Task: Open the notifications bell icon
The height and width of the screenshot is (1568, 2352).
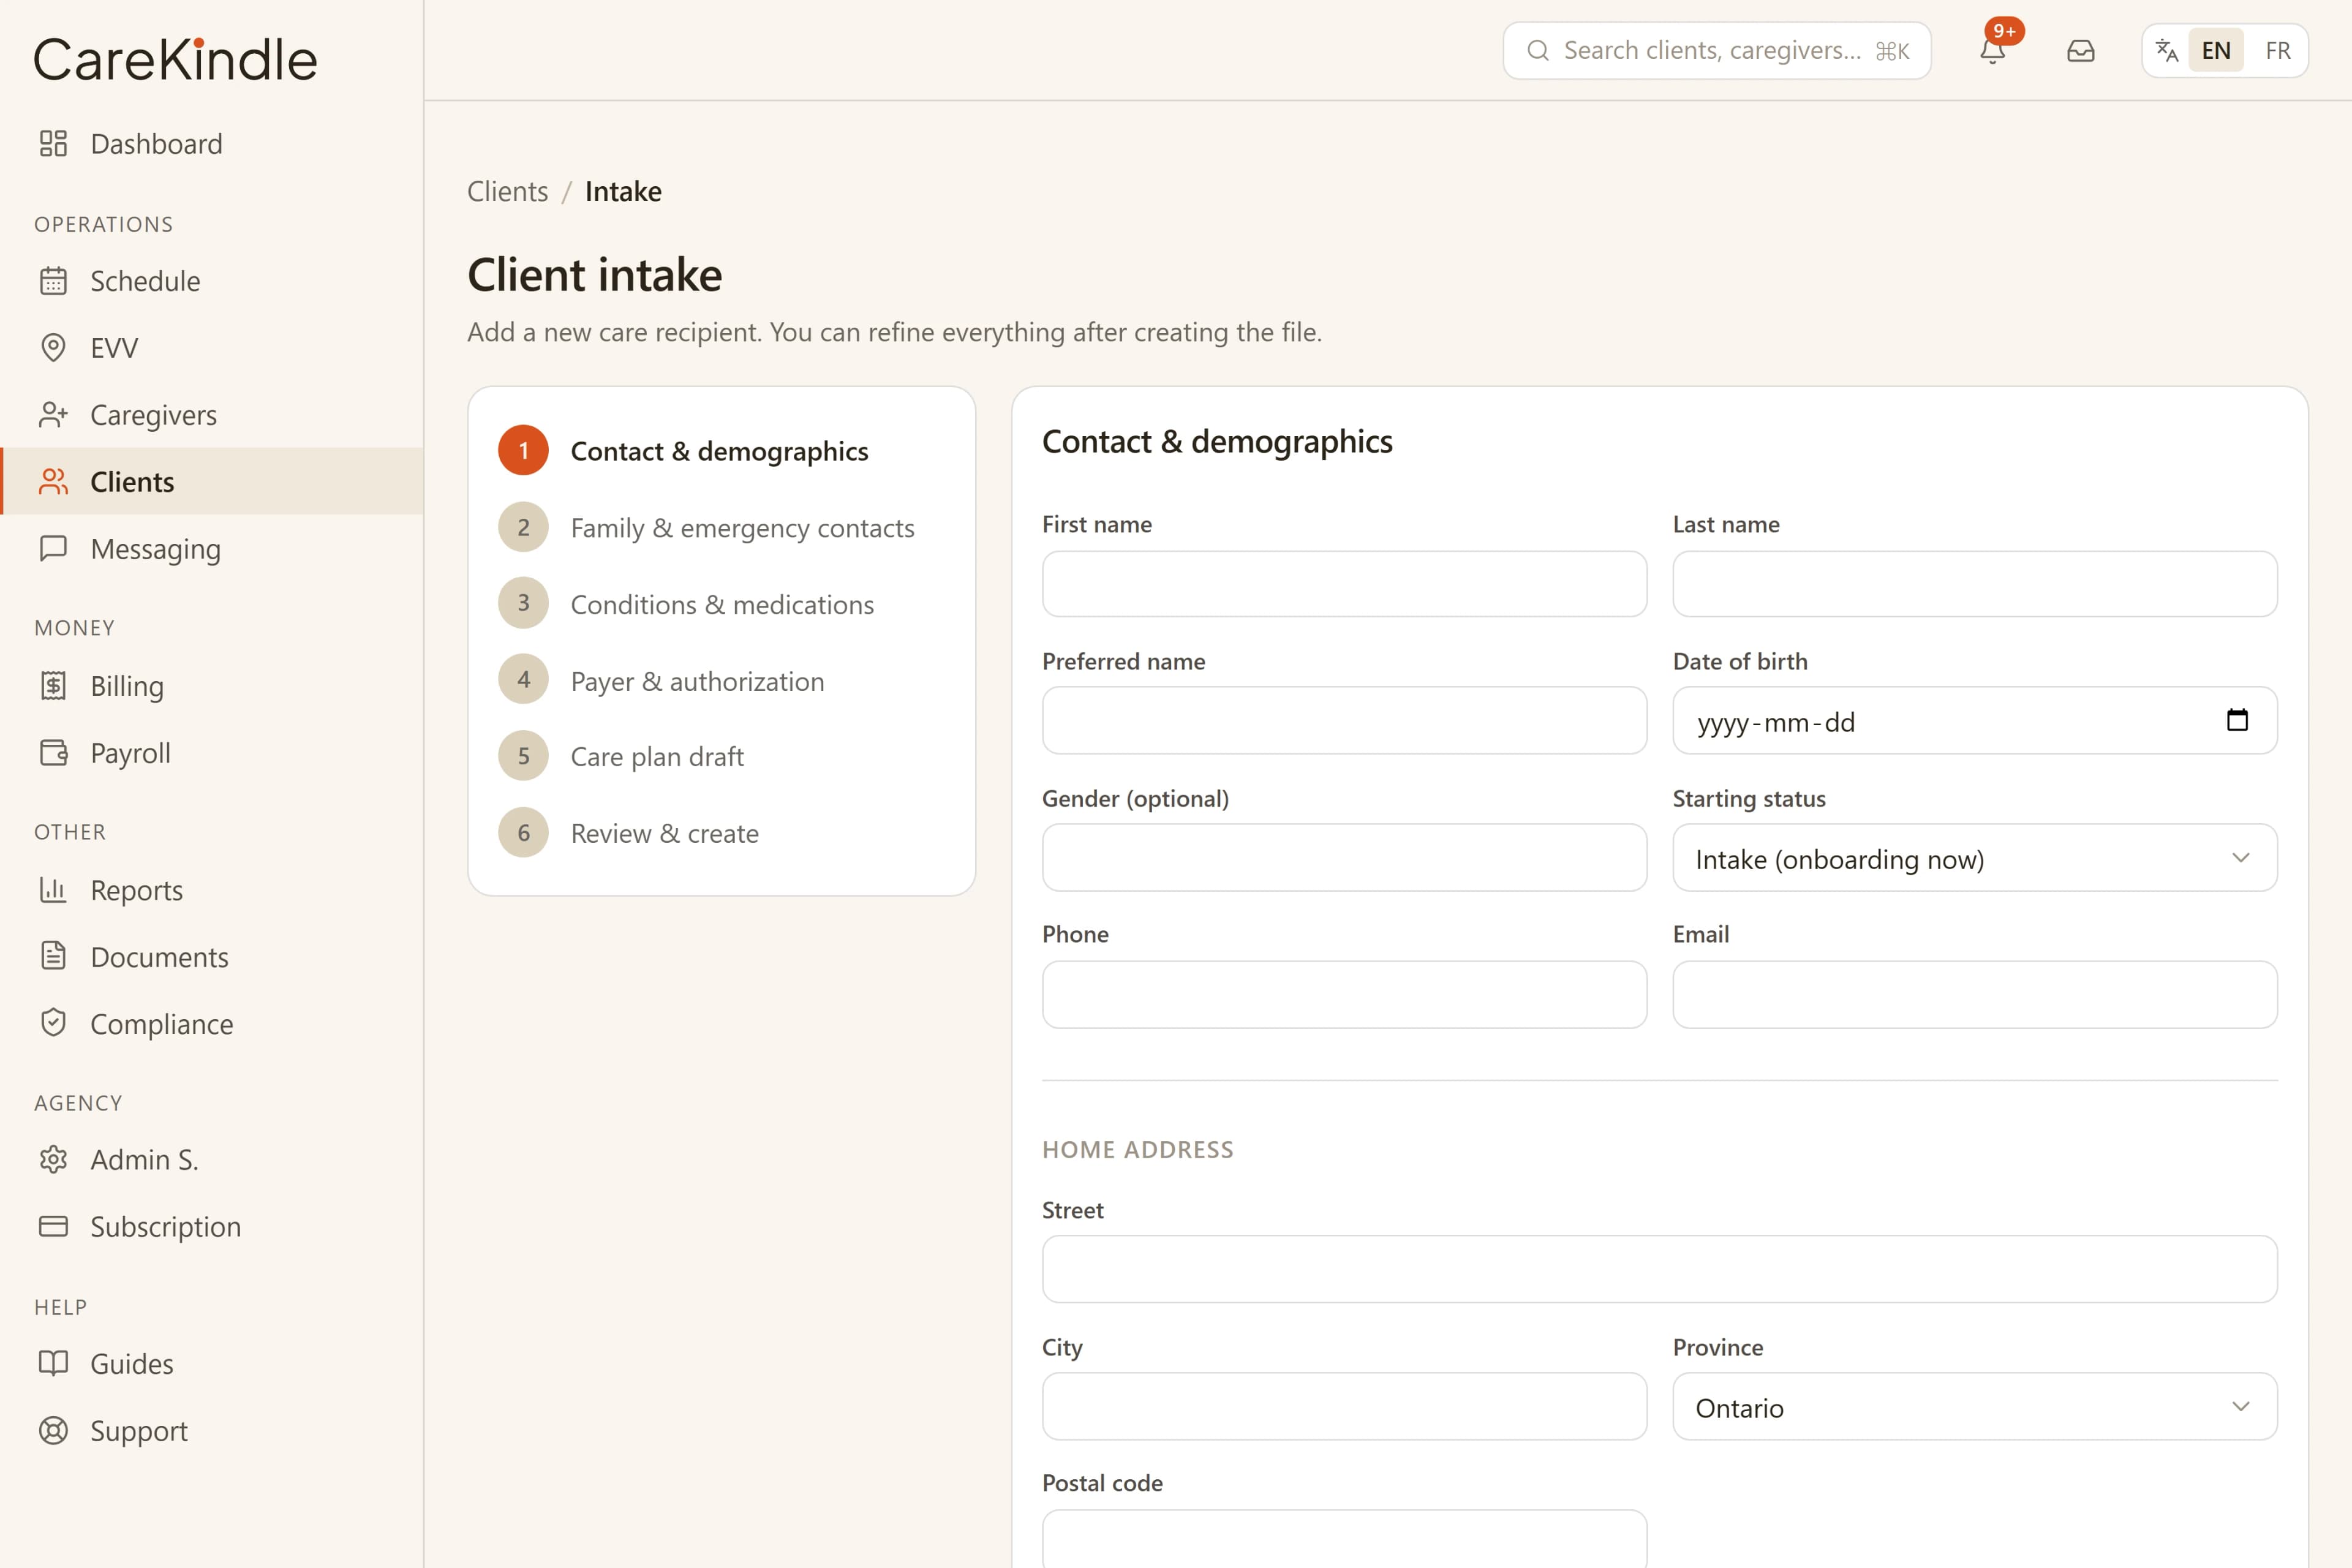Action: coord(1992,50)
